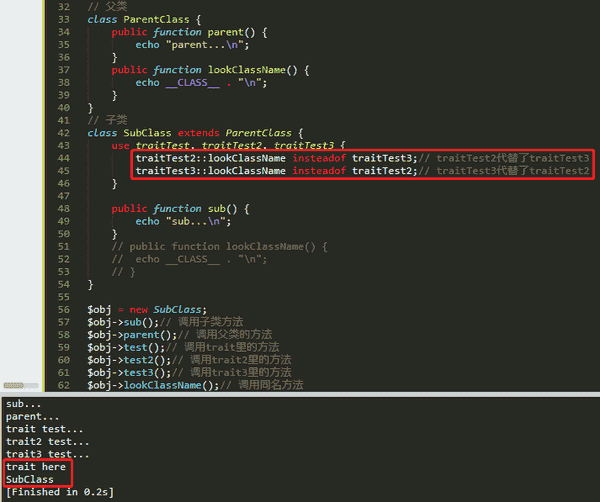Click line number 47 in the gutter
This screenshot has height=502, width=600.
[x=64, y=196]
